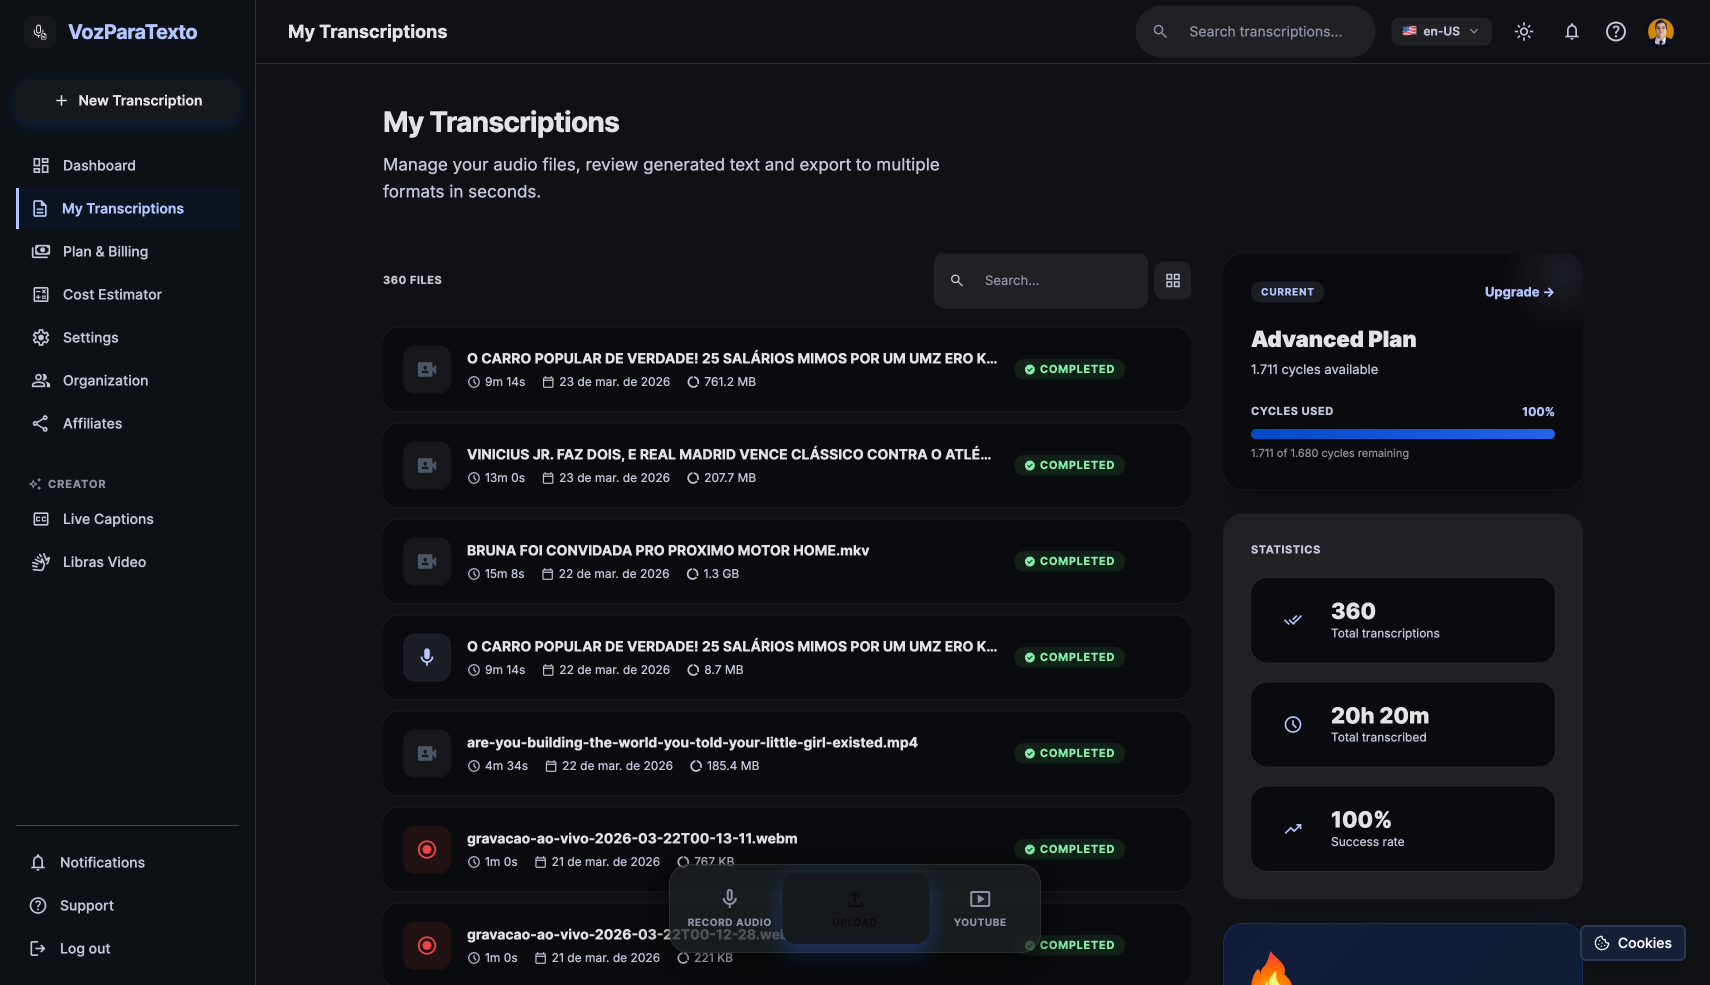Image resolution: width=1710 pixels, height=985 pixels.
Task: Go to Live Captions in the sidebar
Action: [x=108, y=519]
